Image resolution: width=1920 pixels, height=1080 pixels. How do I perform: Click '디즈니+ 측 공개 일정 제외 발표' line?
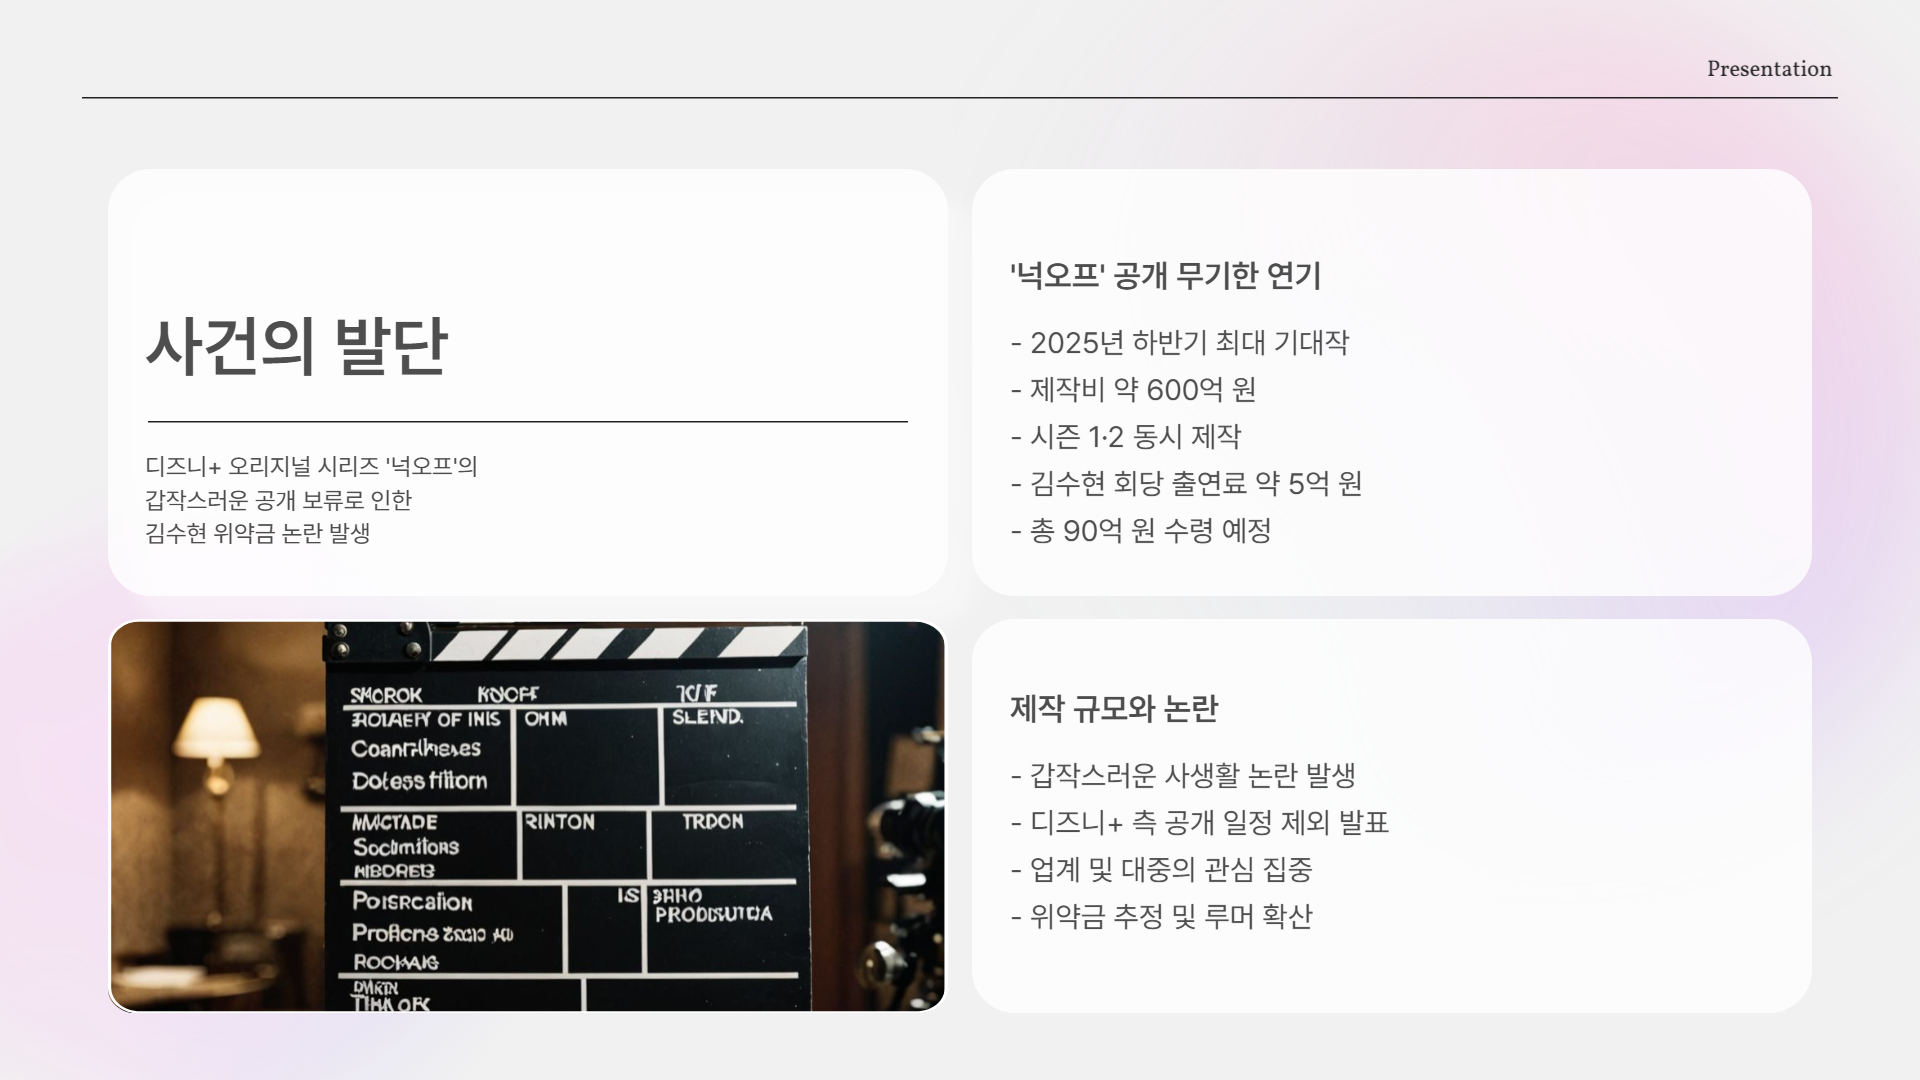coord(1200,822)
